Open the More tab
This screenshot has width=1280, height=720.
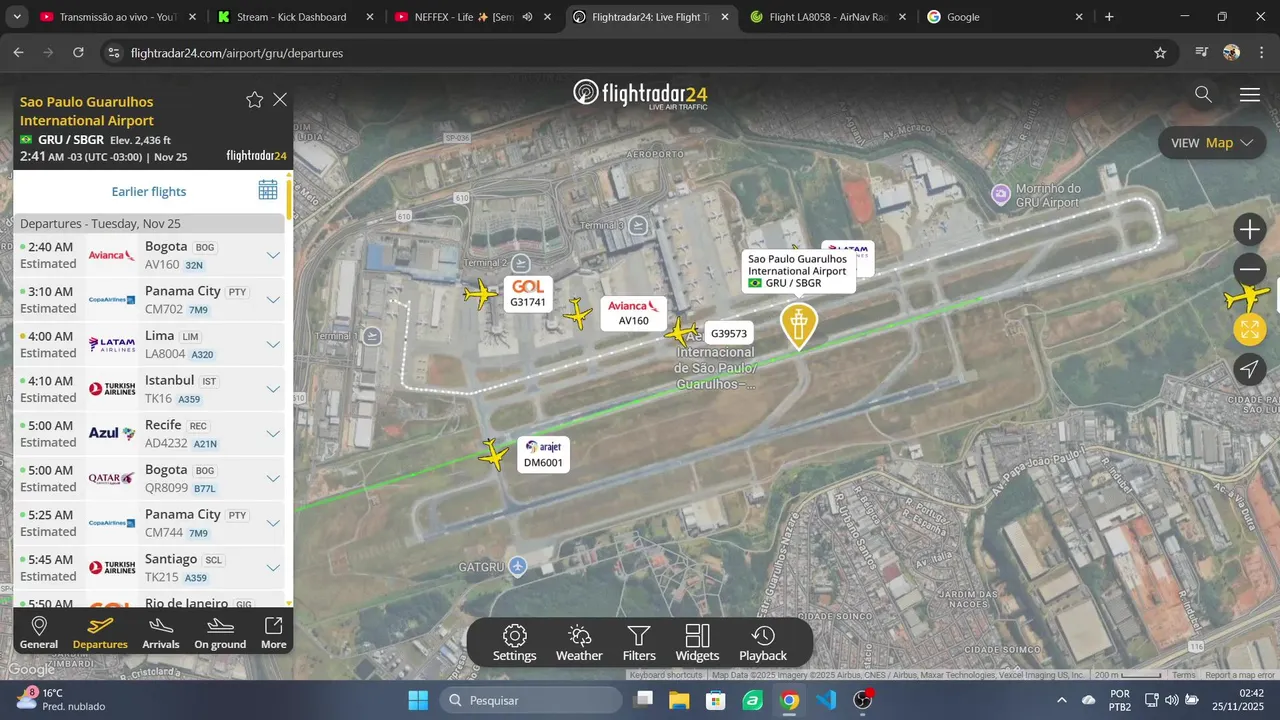(x=273, y=633)
